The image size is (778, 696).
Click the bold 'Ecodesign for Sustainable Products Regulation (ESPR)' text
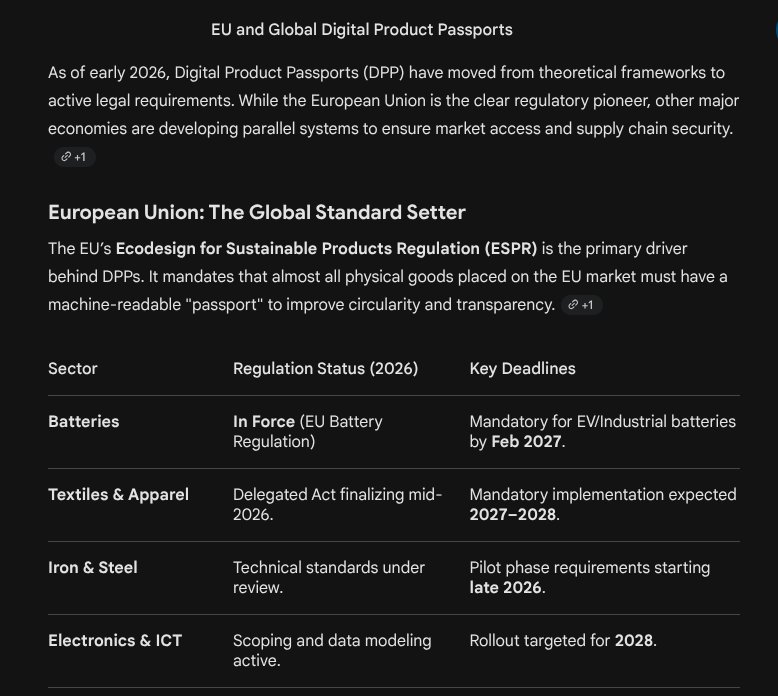pos(326,248)
